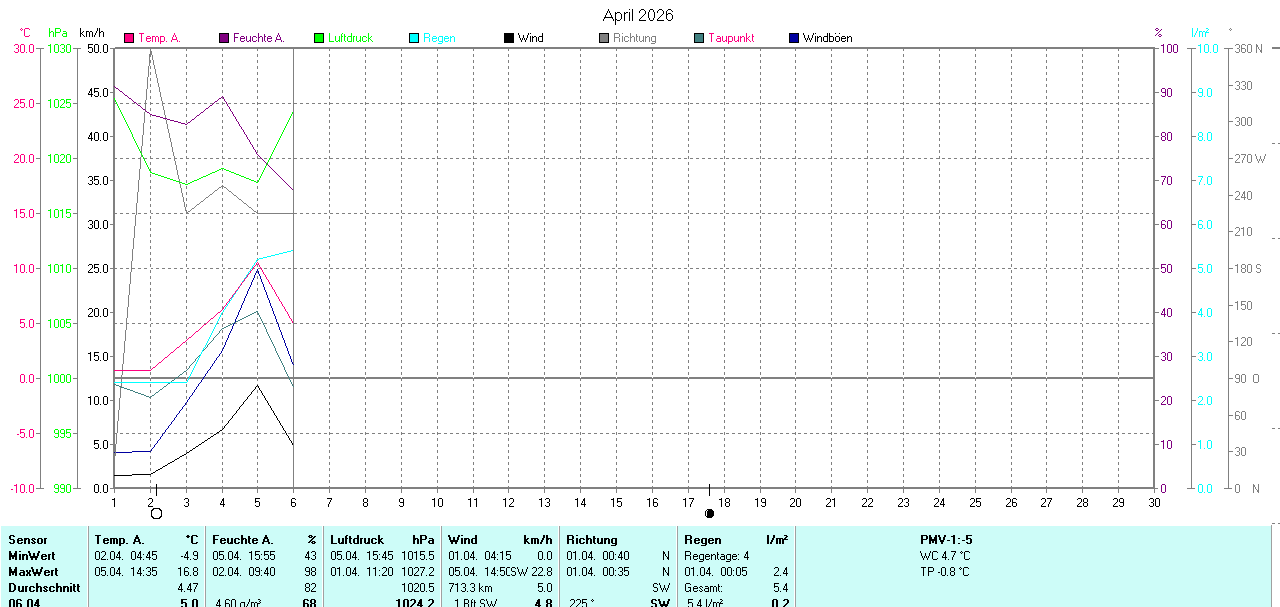Click day 30 on the x-axis
Screen dimensions: 1280x607
pyautogui.click(x=1154, y=502)
